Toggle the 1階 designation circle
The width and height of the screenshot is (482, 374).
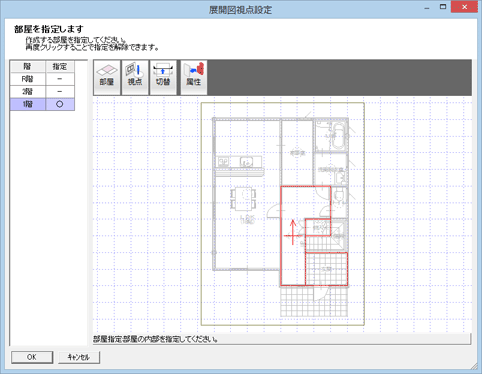pos(60,104)
